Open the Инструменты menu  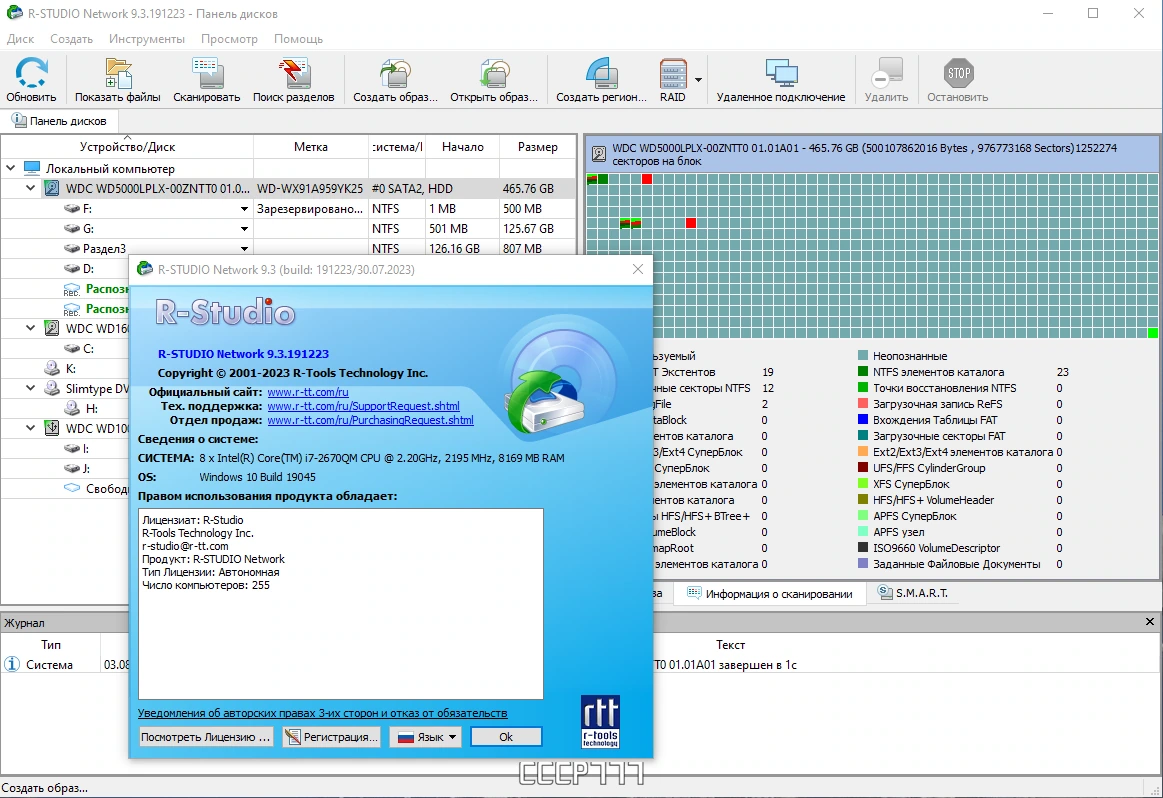click(x=147, y=39)
